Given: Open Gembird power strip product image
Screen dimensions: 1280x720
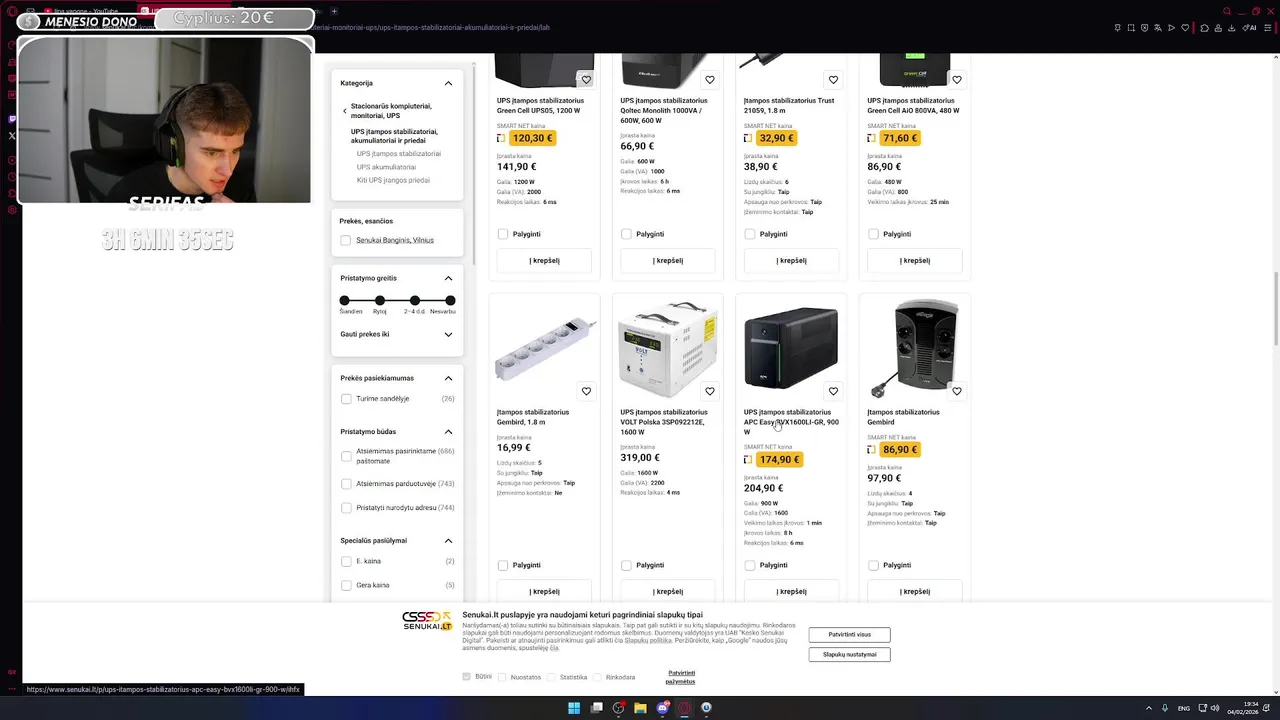Looking at the screenshot, I should [x=544, y=350].
